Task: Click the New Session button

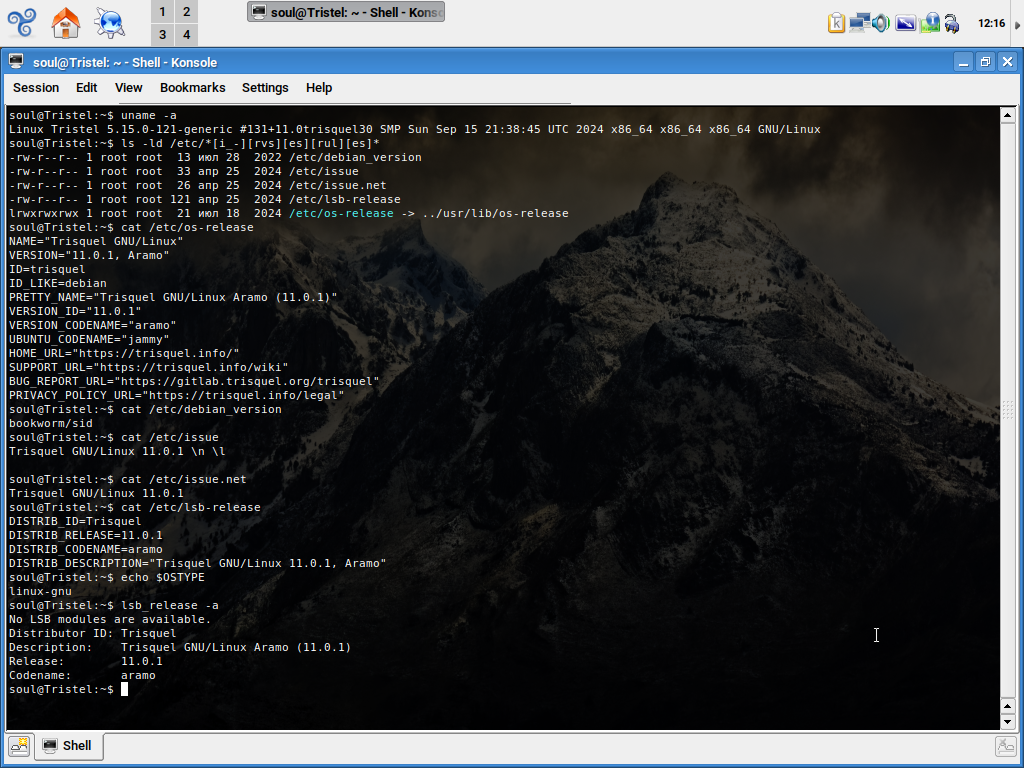Action: (x=19, y=745)
